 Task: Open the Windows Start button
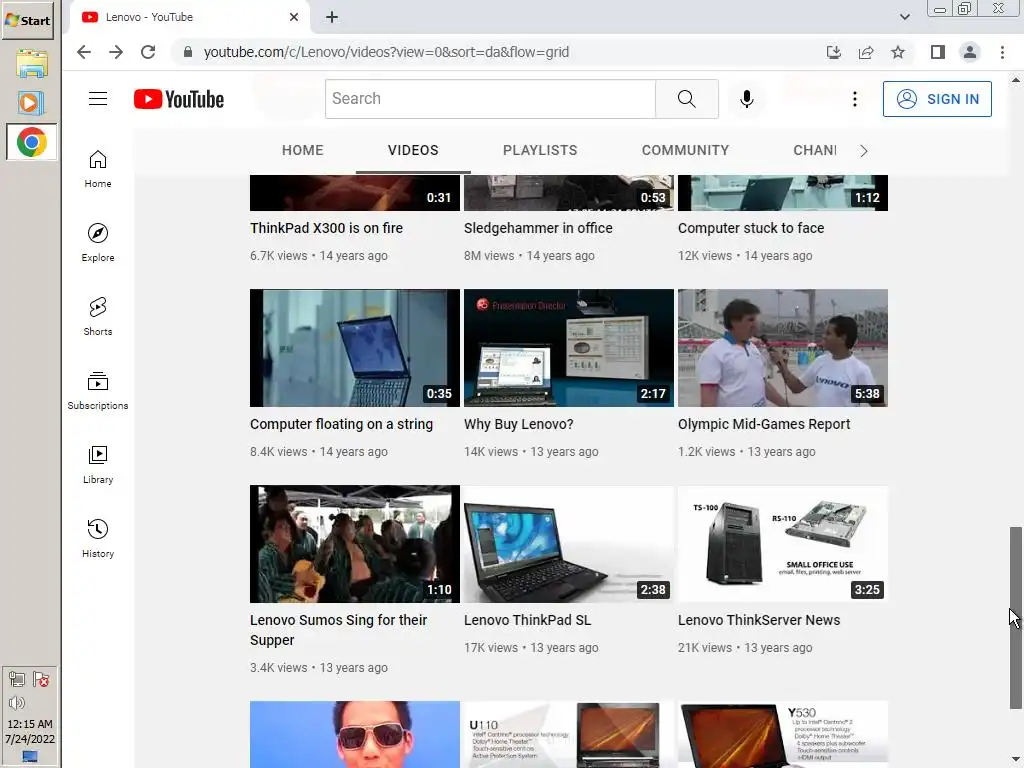27,20
